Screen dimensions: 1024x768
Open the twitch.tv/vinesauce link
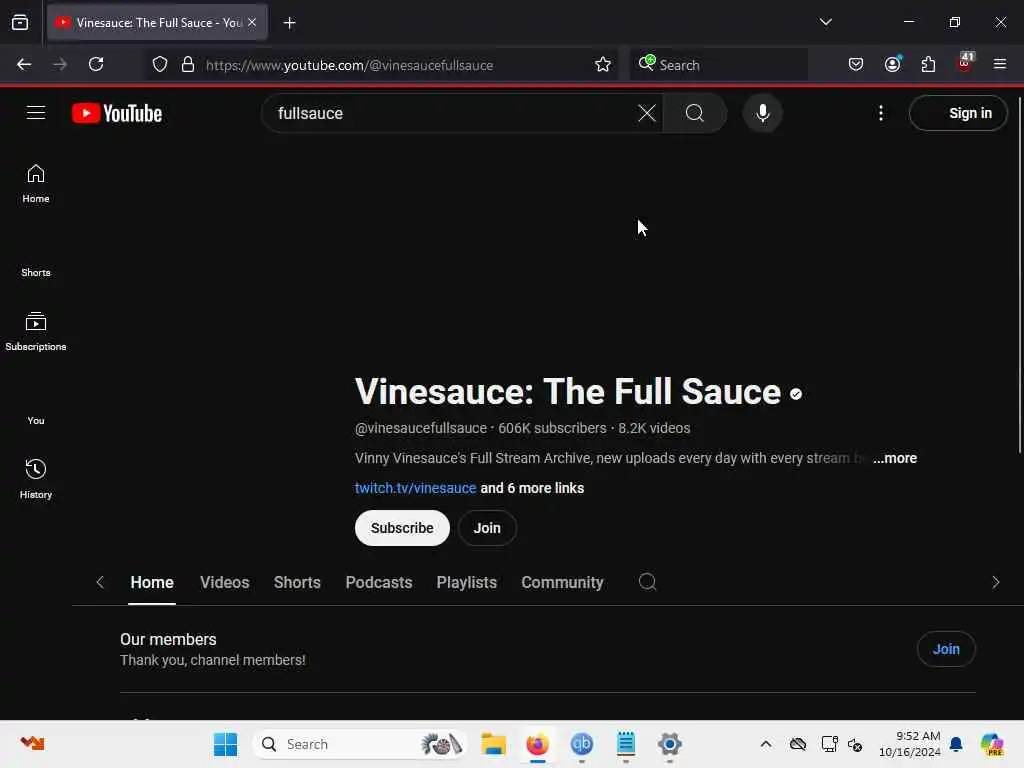click(x=415, y=488)
